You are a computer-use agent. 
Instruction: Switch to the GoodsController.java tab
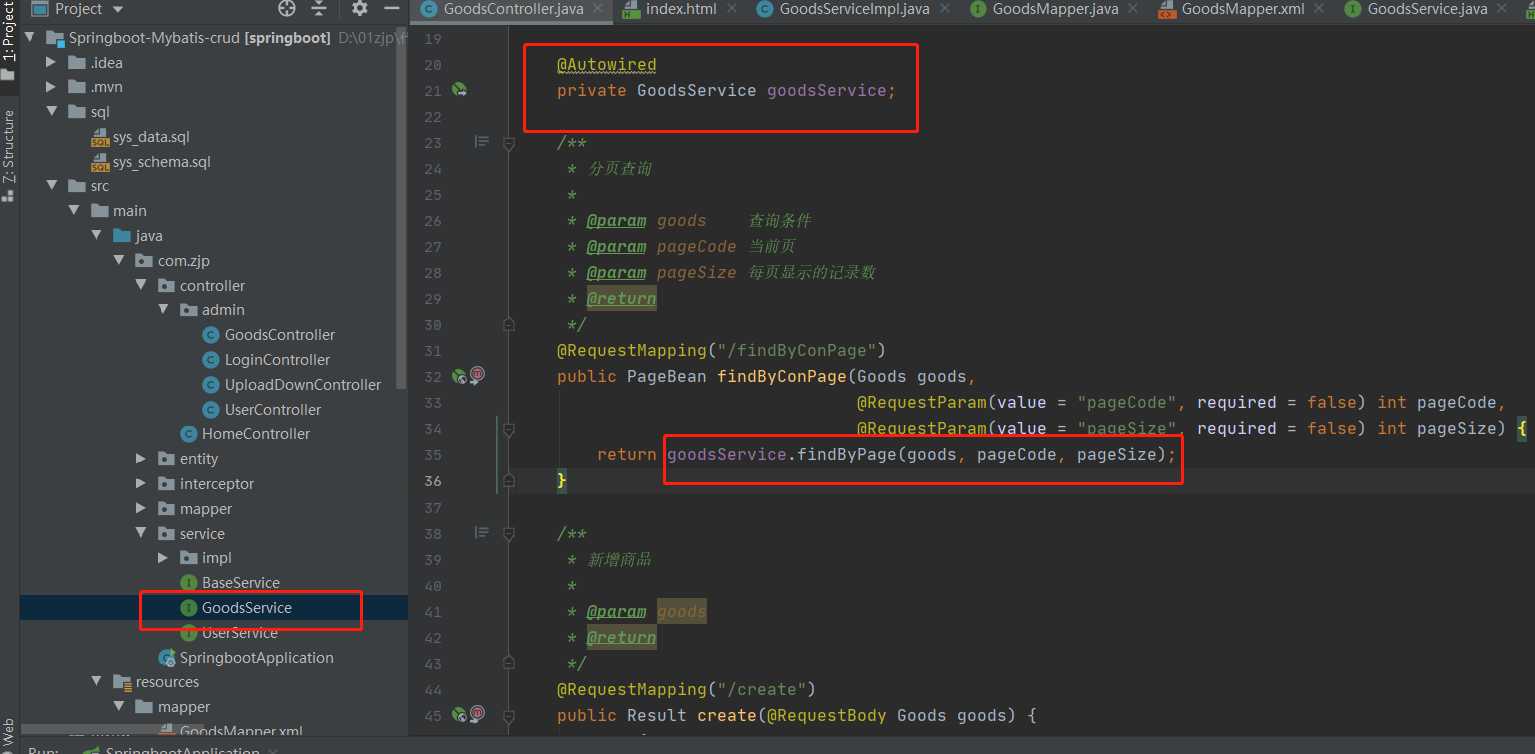click(x=513, y=9)
